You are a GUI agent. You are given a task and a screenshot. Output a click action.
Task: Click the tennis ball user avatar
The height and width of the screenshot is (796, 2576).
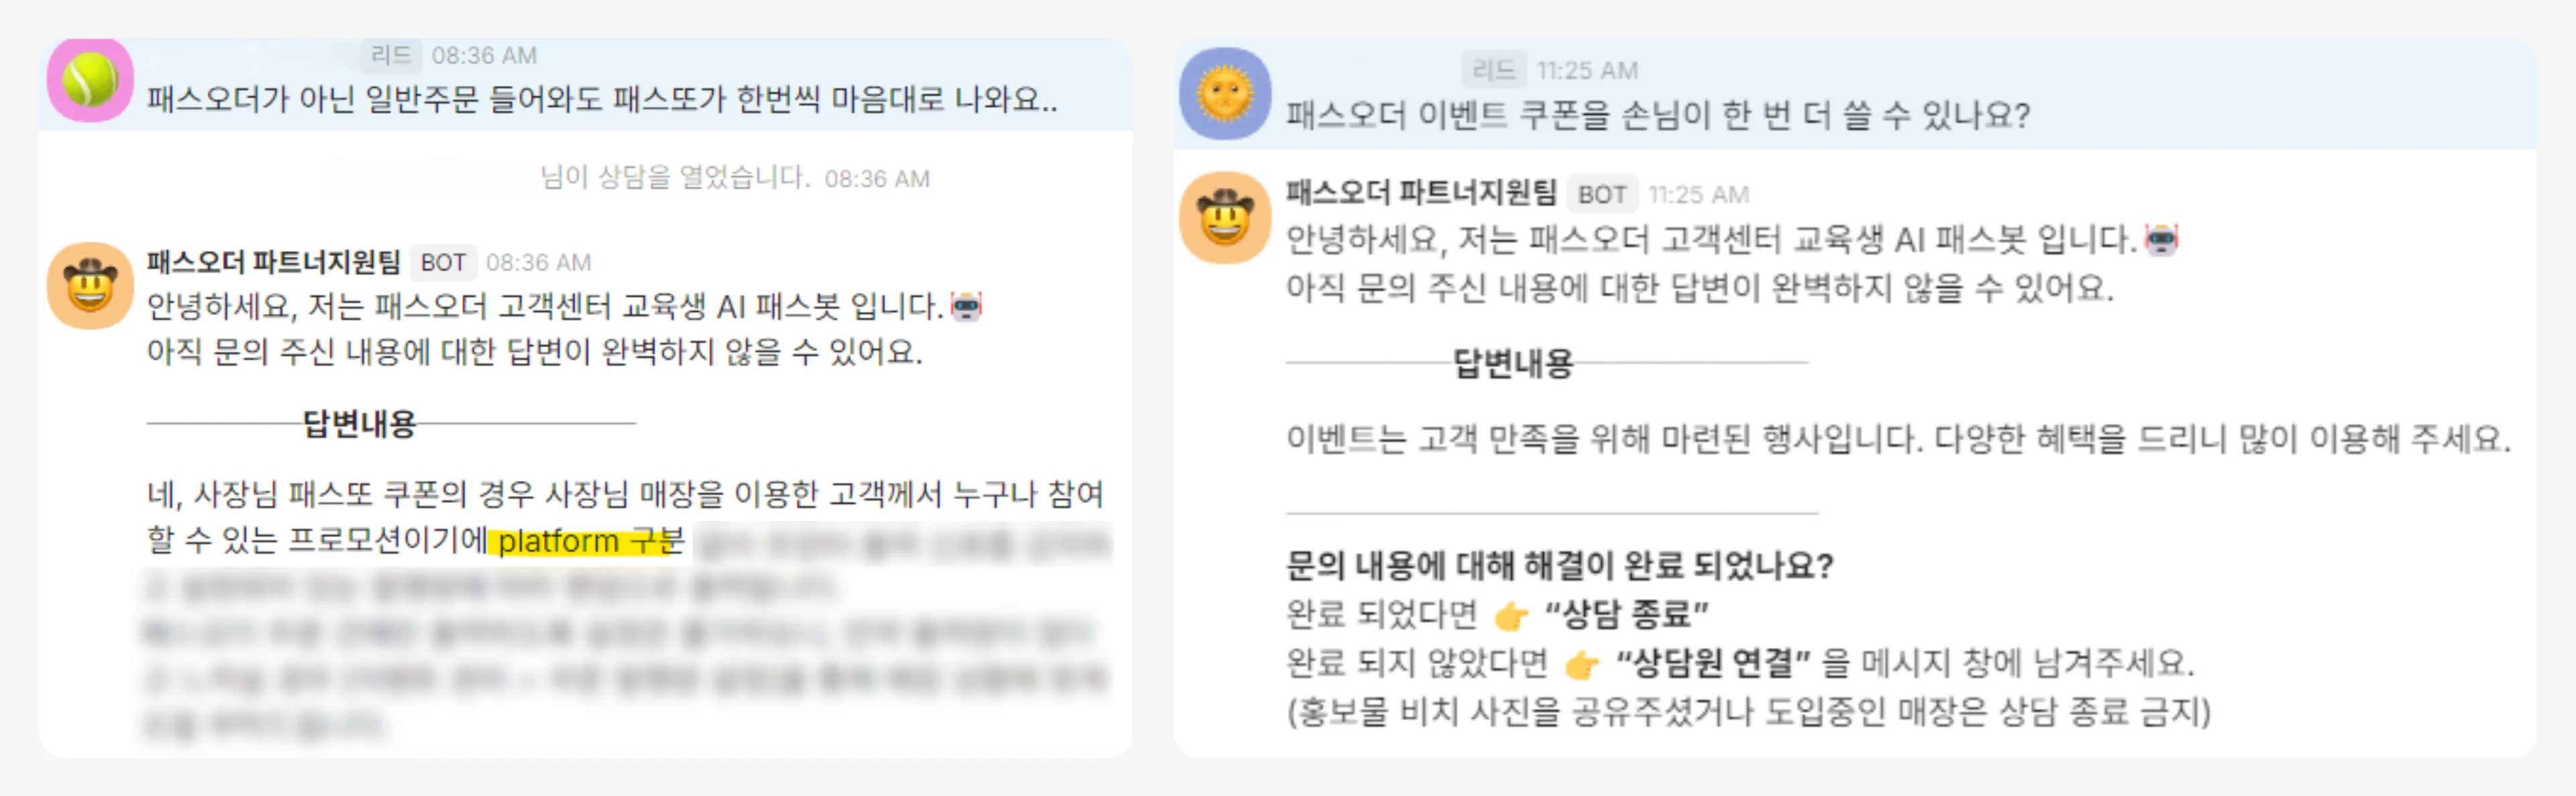click(90, 80)
